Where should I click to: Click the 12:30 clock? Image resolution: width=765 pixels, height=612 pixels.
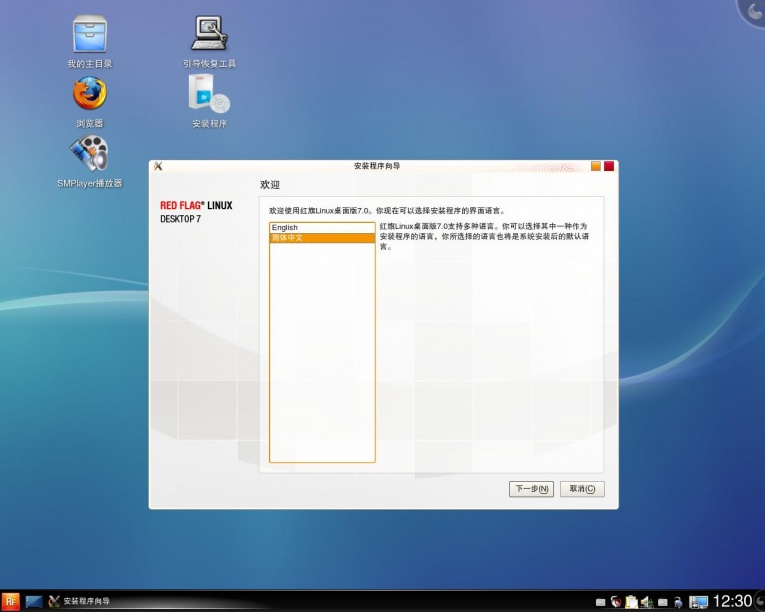[x=732, y=601]
